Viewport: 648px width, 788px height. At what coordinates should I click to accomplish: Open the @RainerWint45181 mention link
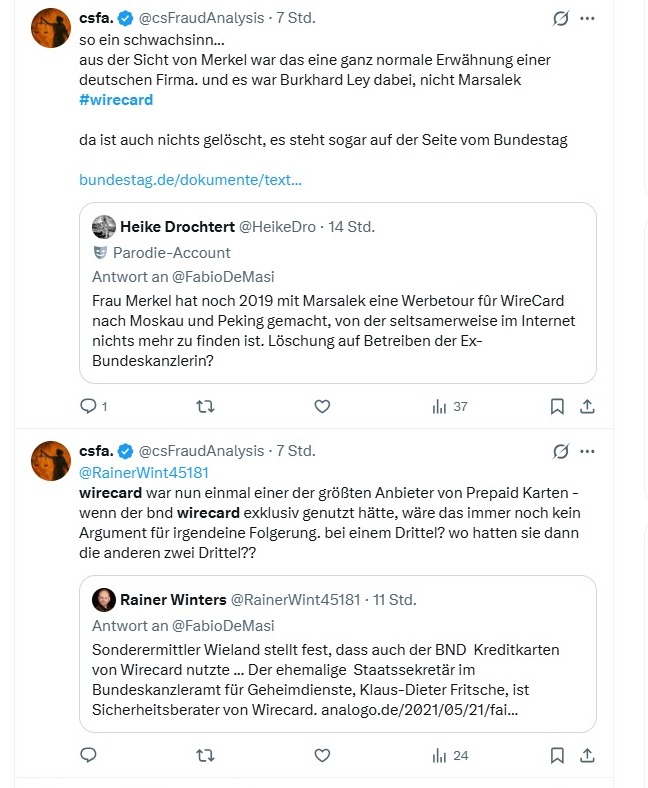point(144,471)
